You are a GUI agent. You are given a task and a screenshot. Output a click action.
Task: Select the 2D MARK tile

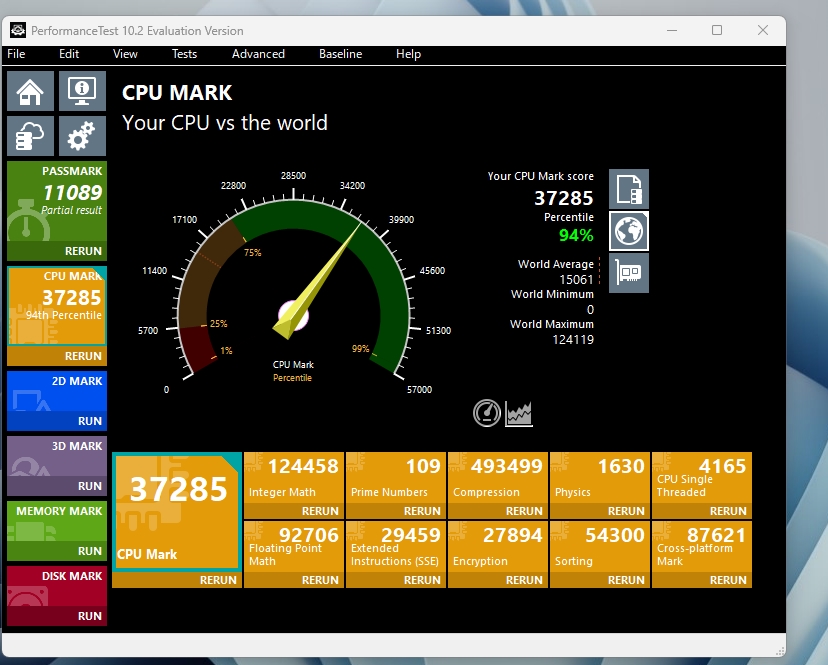coord(57,391)
